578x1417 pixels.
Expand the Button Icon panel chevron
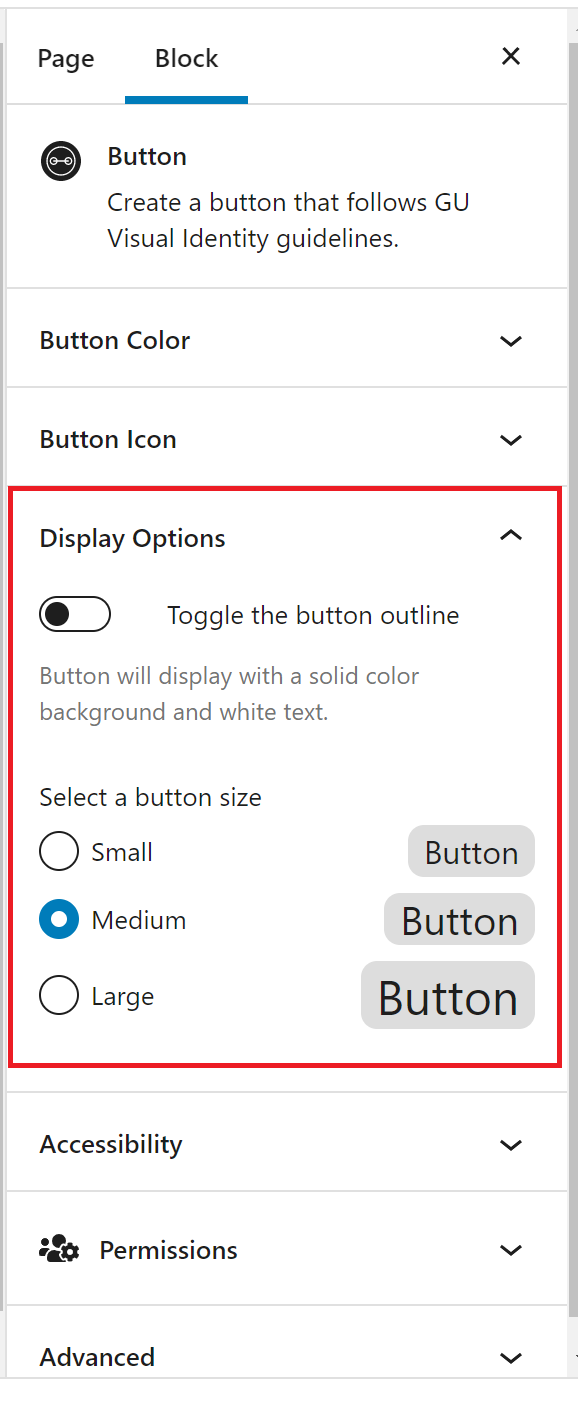511,440
